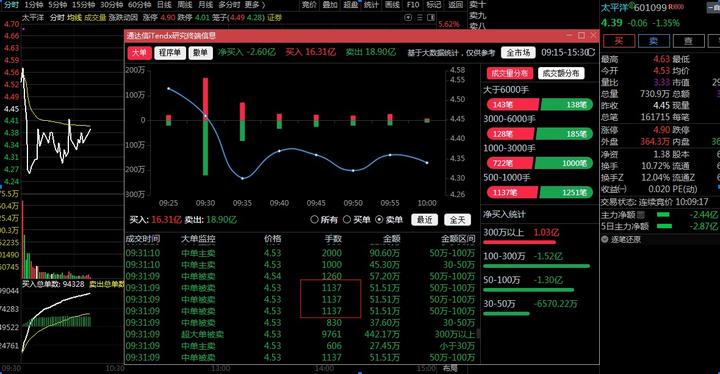
Task: Click the 手数 column header
Action: [333, 239]
